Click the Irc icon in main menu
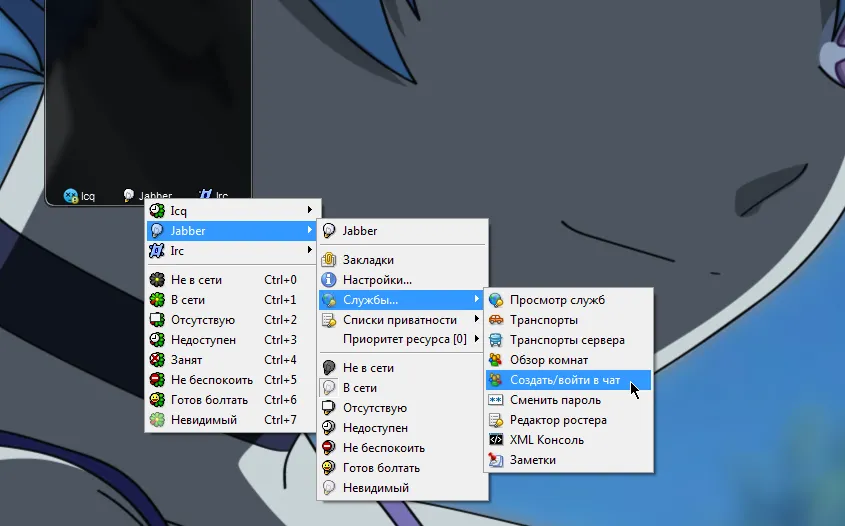This screenshot has height=526, width=845. click(157, 251)
